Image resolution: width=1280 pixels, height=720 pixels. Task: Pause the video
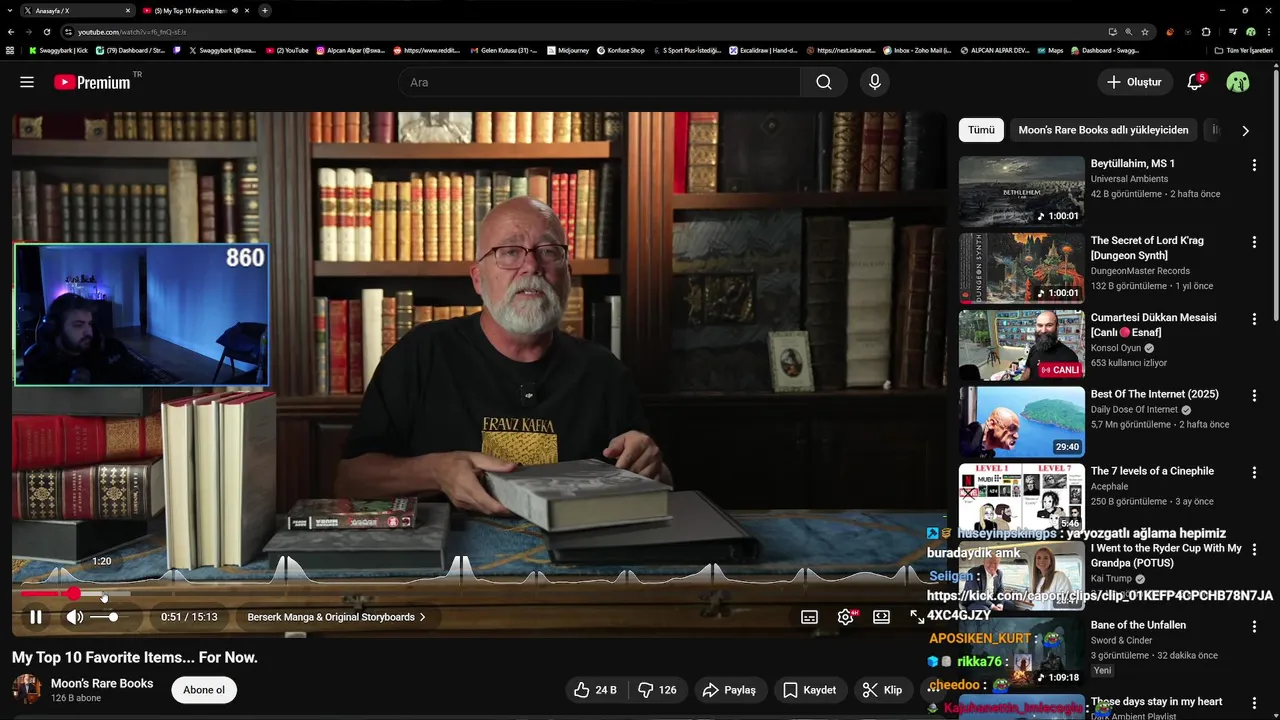[x=36, y=617]
